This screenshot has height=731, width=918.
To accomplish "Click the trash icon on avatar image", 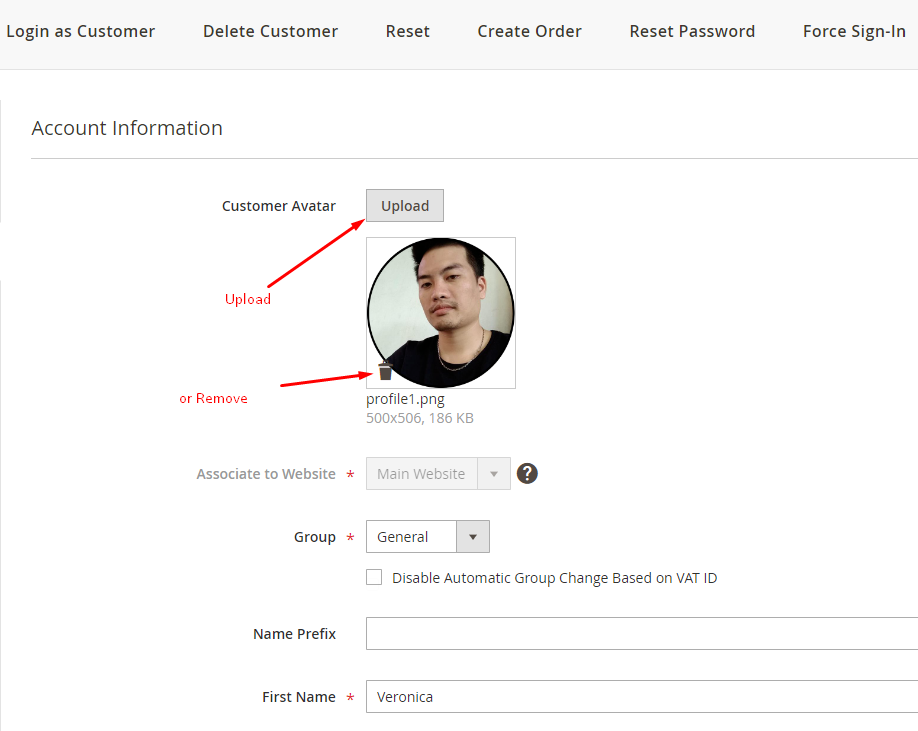I will click(x=385, y=371).
